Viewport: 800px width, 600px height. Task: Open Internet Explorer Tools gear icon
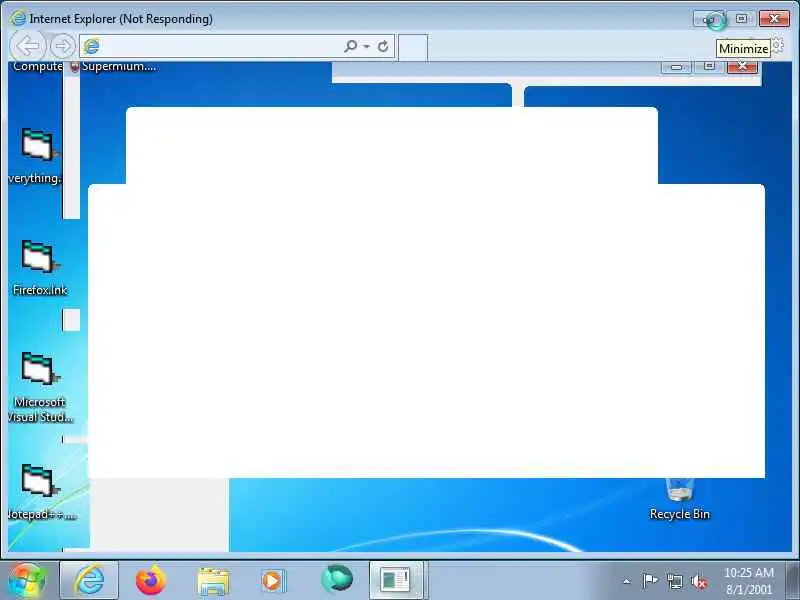click(x=777, y=45)
